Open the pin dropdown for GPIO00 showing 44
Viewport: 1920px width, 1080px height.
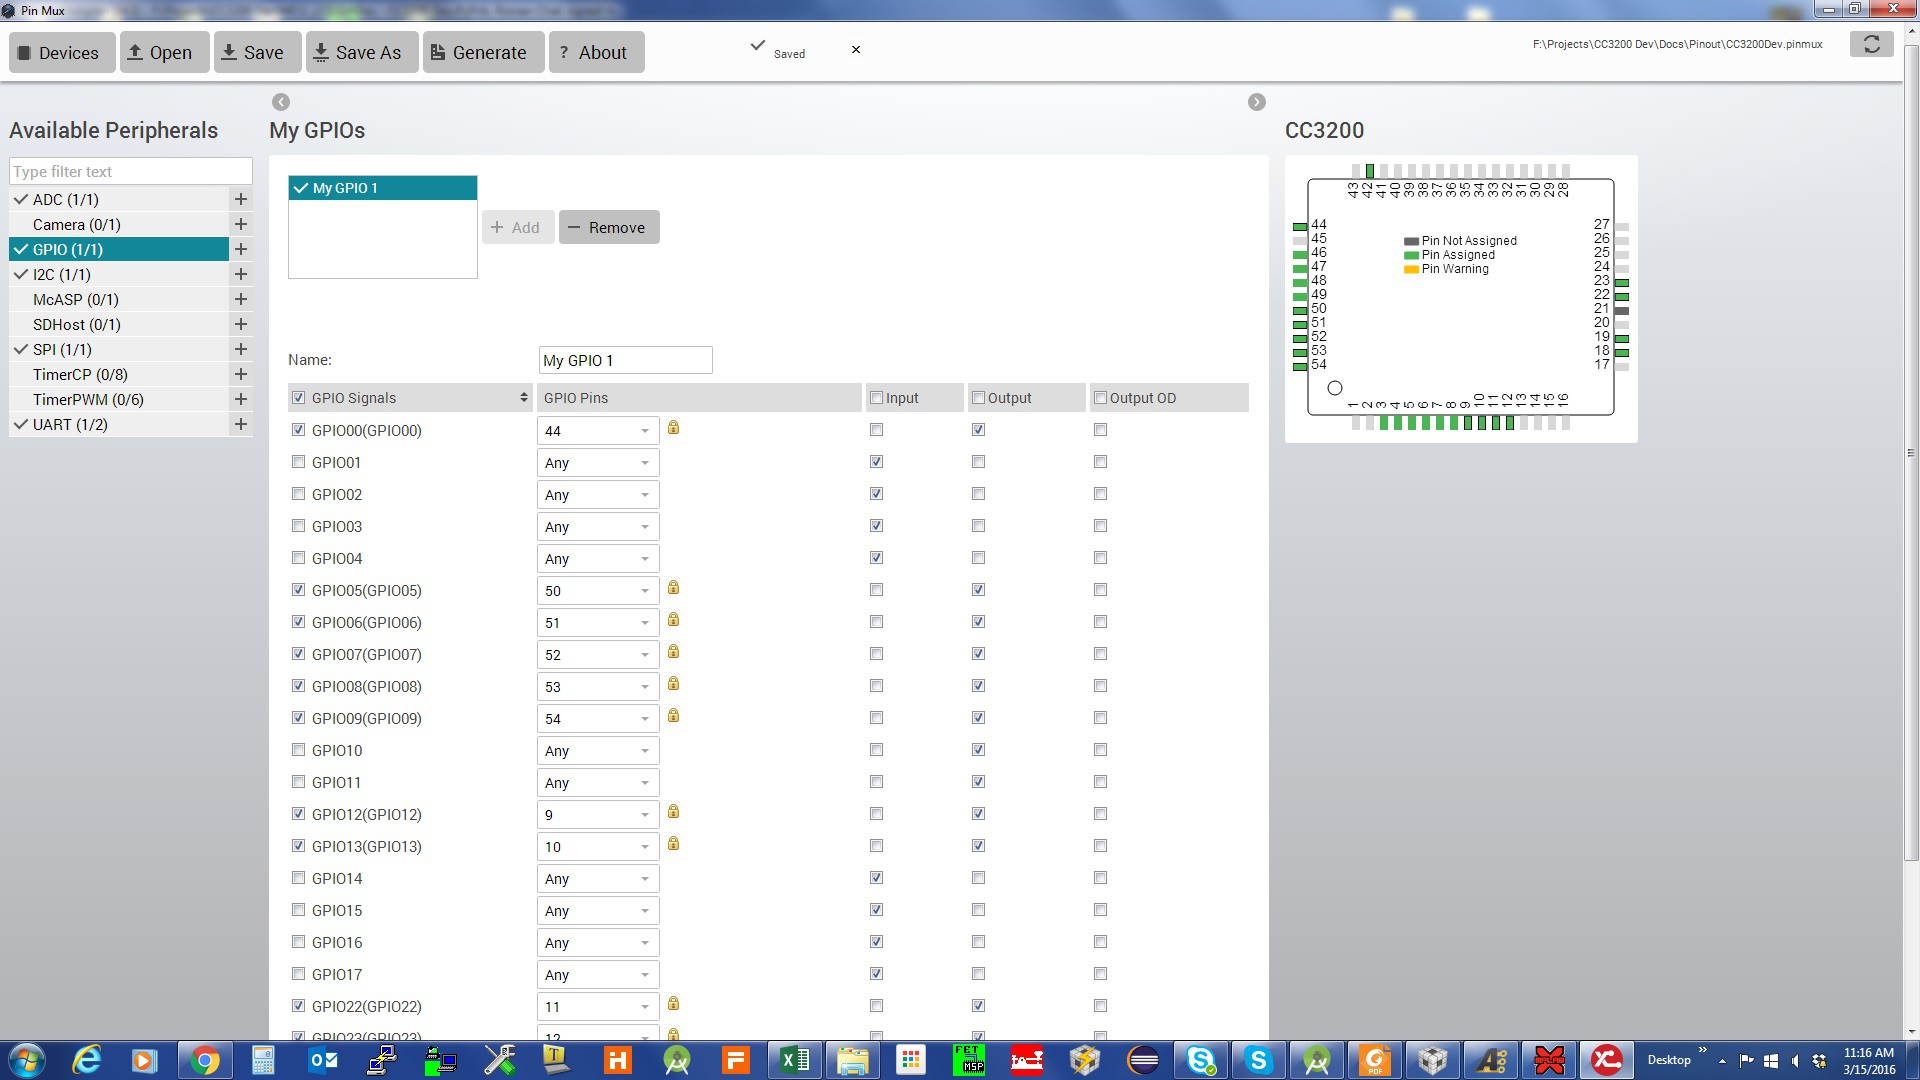(x=598, y=431)
